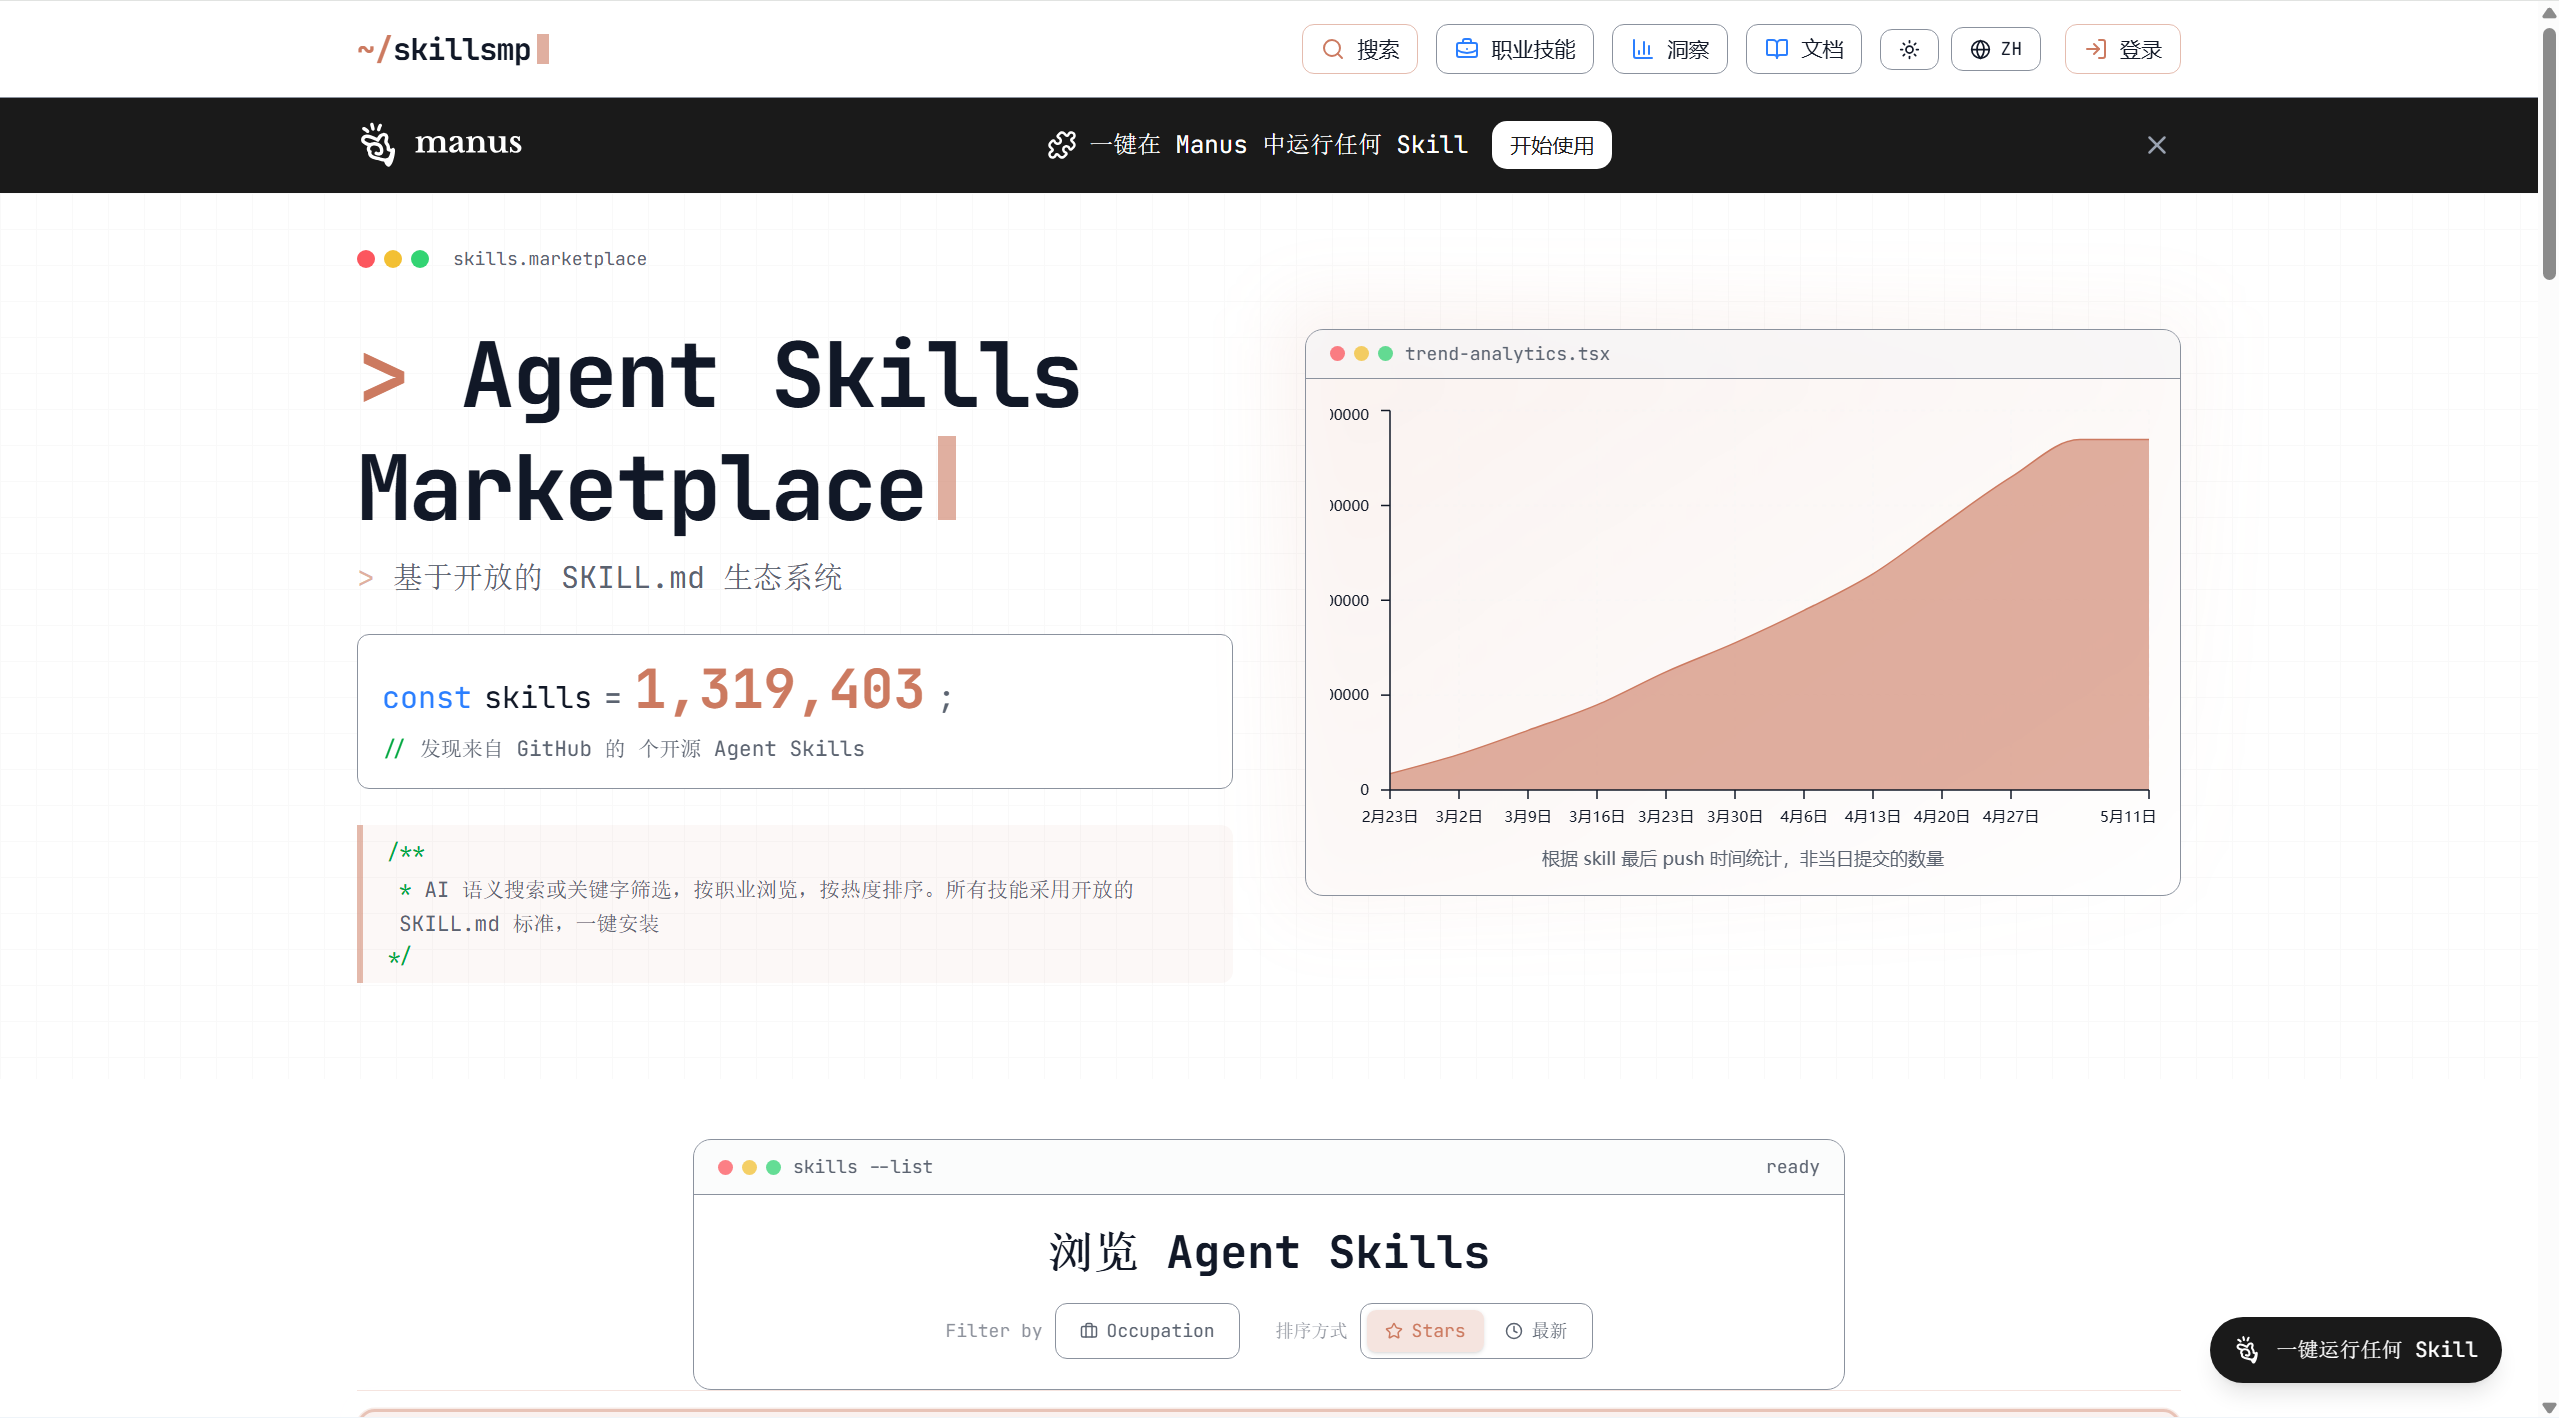The width and height of the screenshot is (2559, 1418).
Task: Sort skills by 最新 newest
Action: coord(1536,1330)
